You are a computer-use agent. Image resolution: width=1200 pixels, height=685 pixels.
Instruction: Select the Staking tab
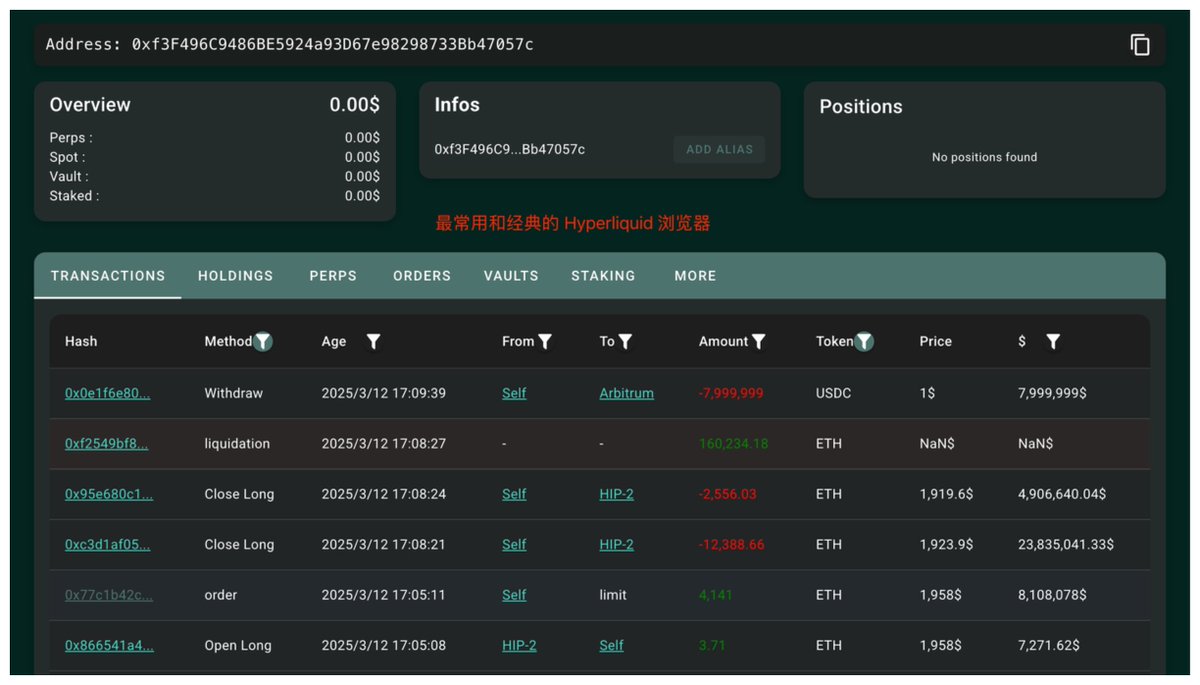[x=603, y=276]
